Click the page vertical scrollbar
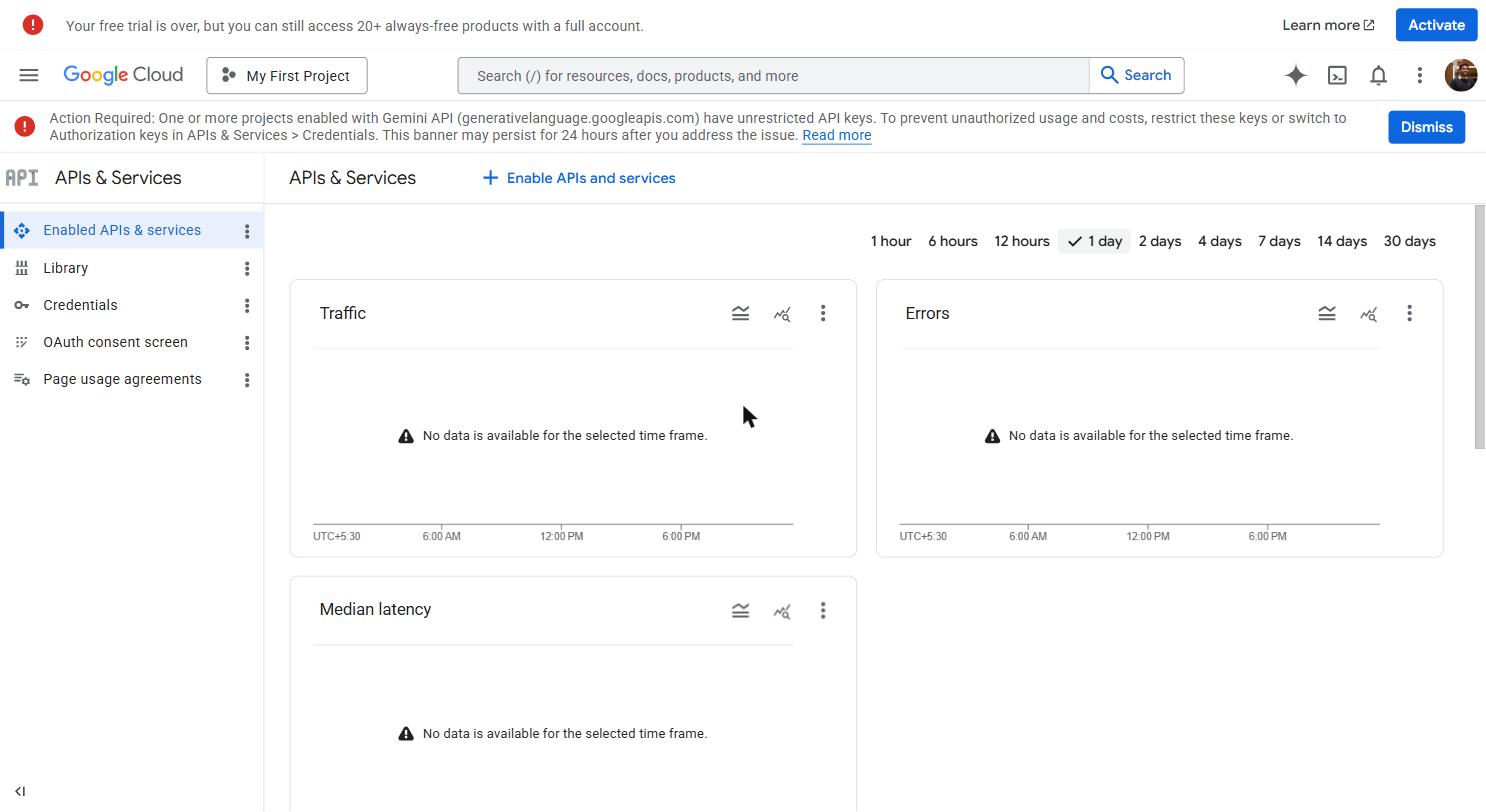 (1480, 326)
